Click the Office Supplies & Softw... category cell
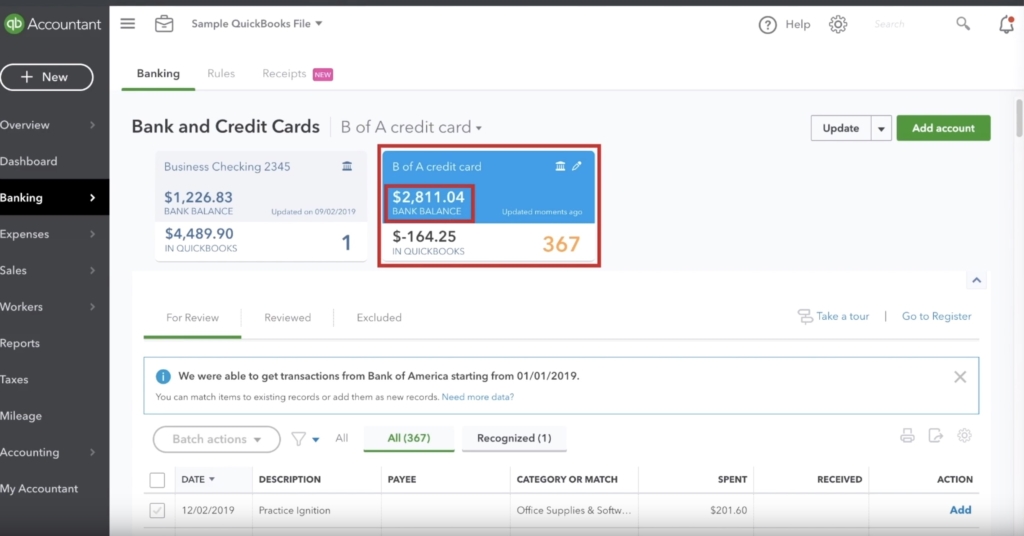 point(573,511)
